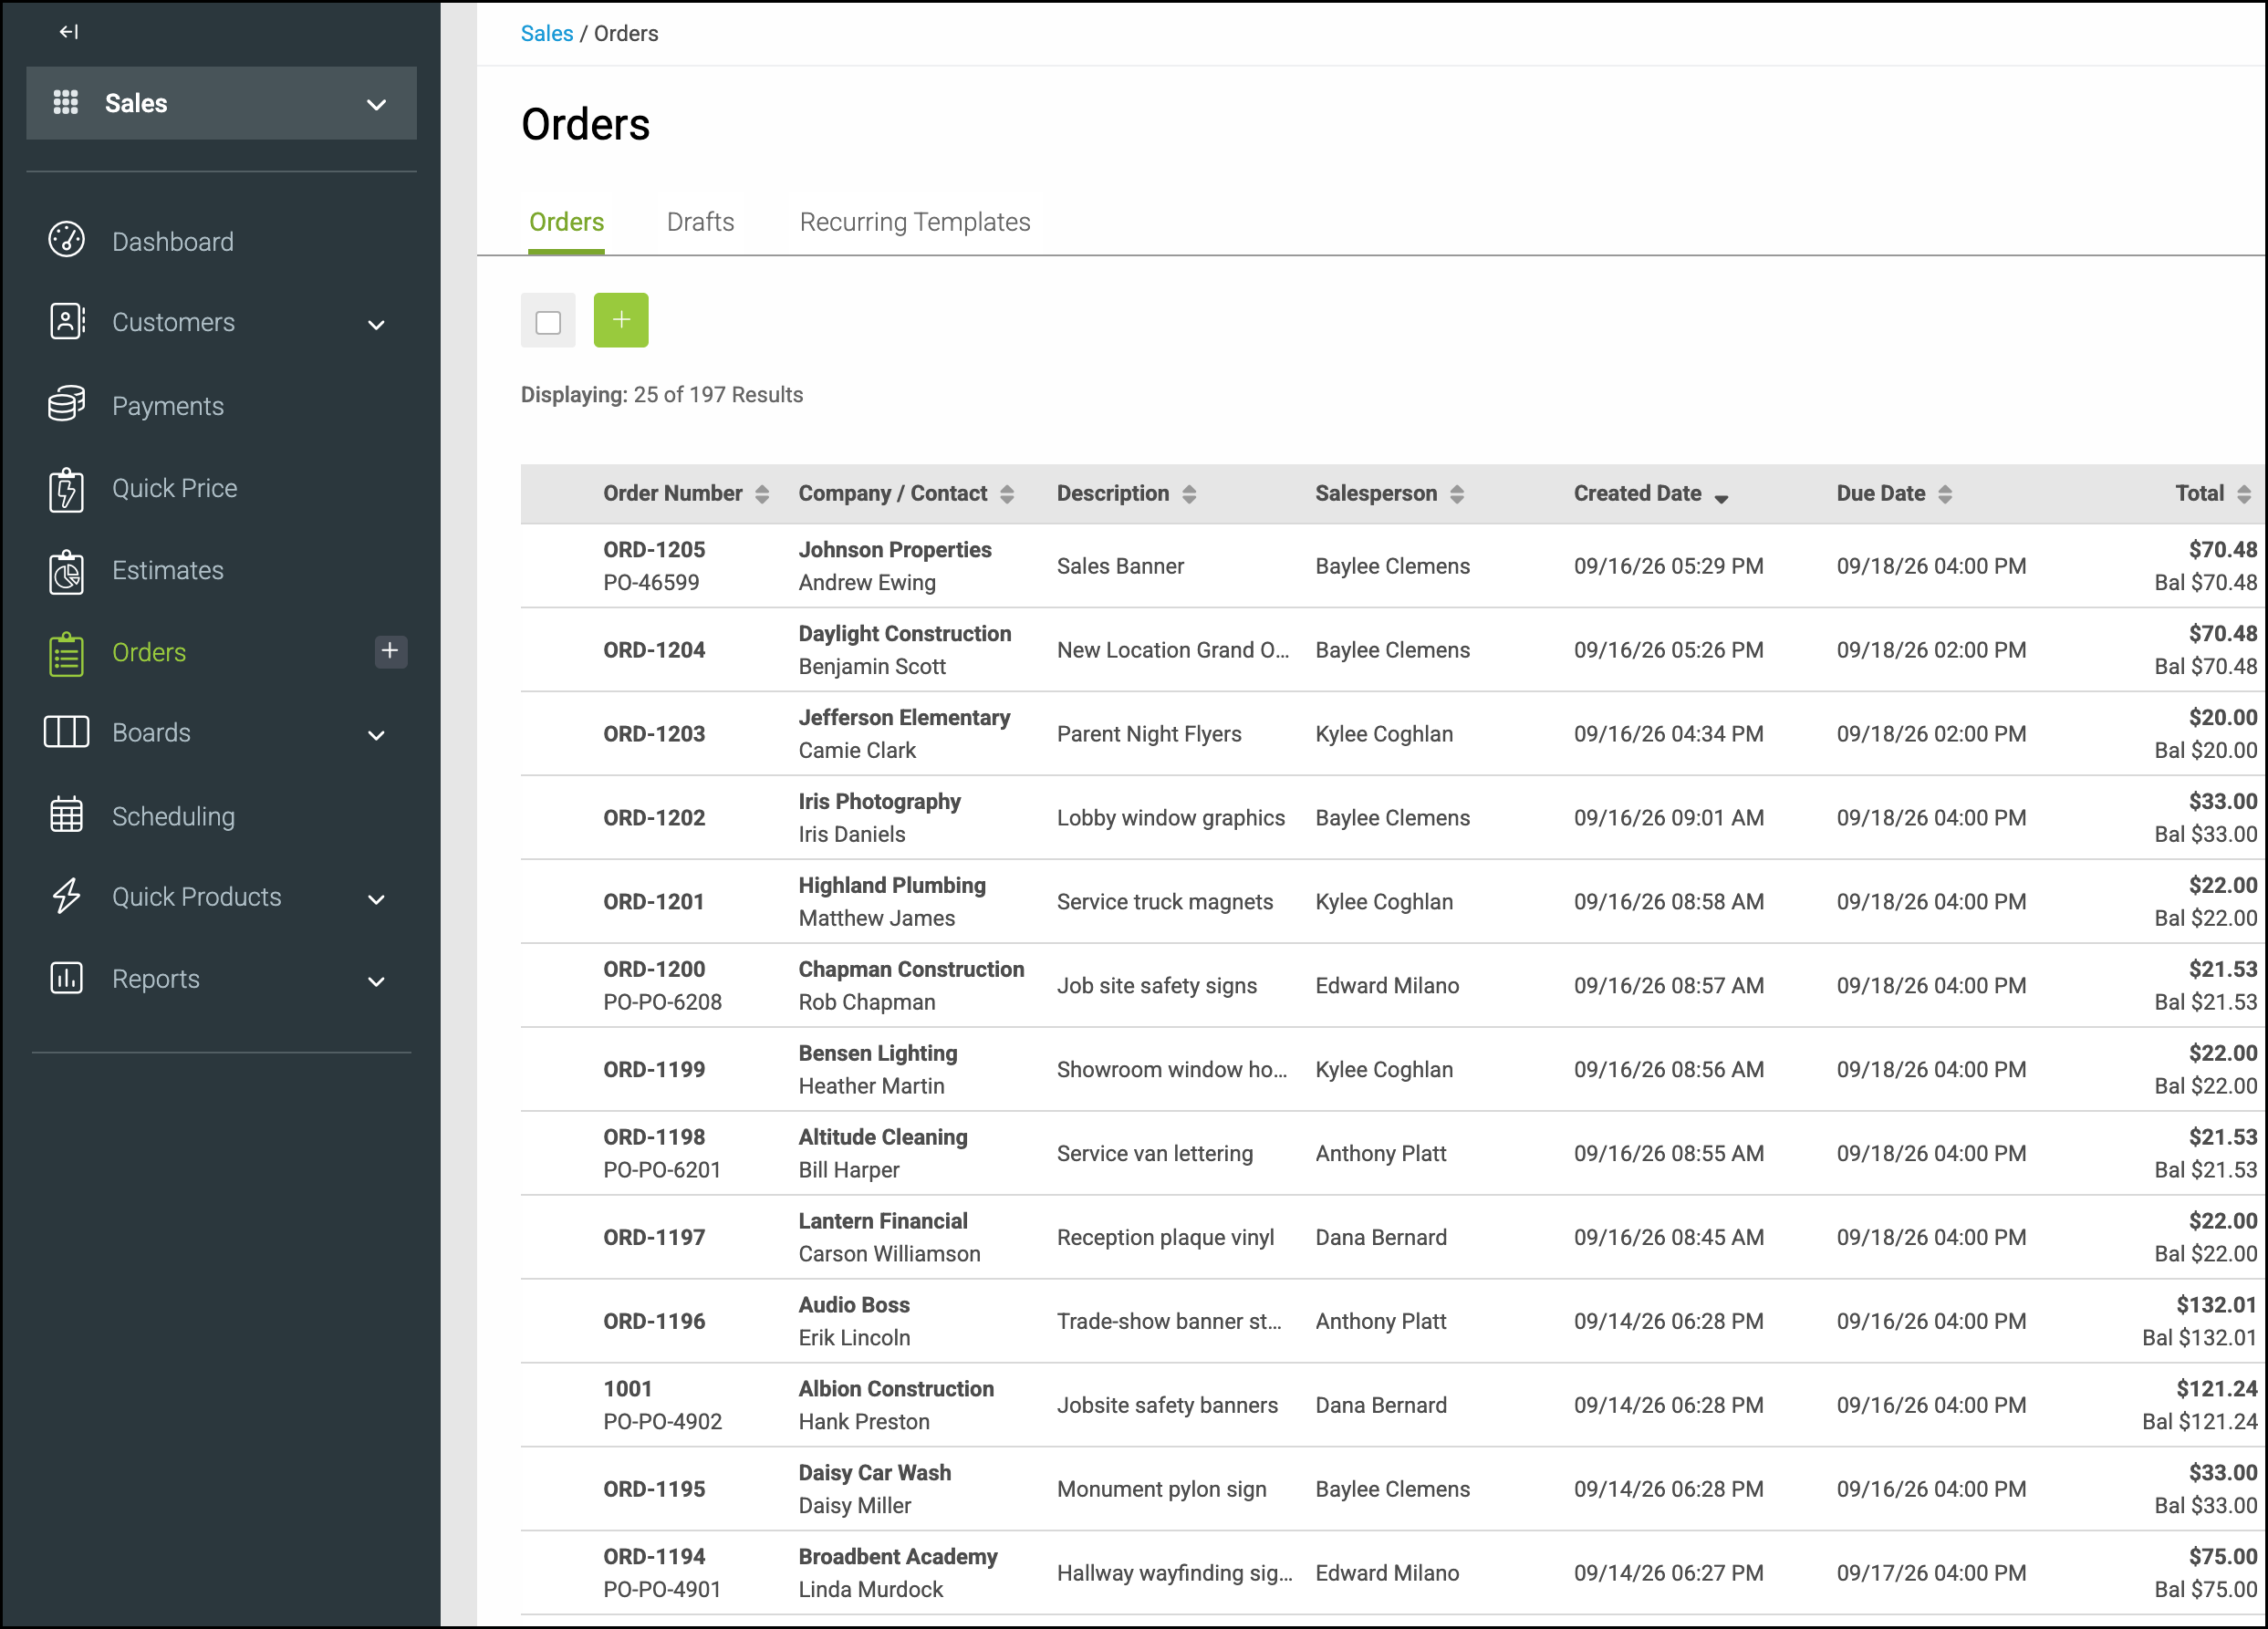Image resolution: width=2268 pixels, height=1629 pixels.
Task: Expand the Sales module dropdown
Action: (376, 104)
